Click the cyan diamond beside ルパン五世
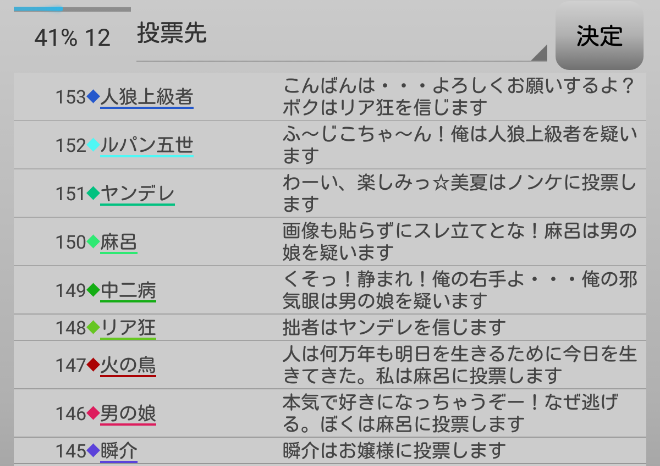660x466 pixels. coord(94,145)
